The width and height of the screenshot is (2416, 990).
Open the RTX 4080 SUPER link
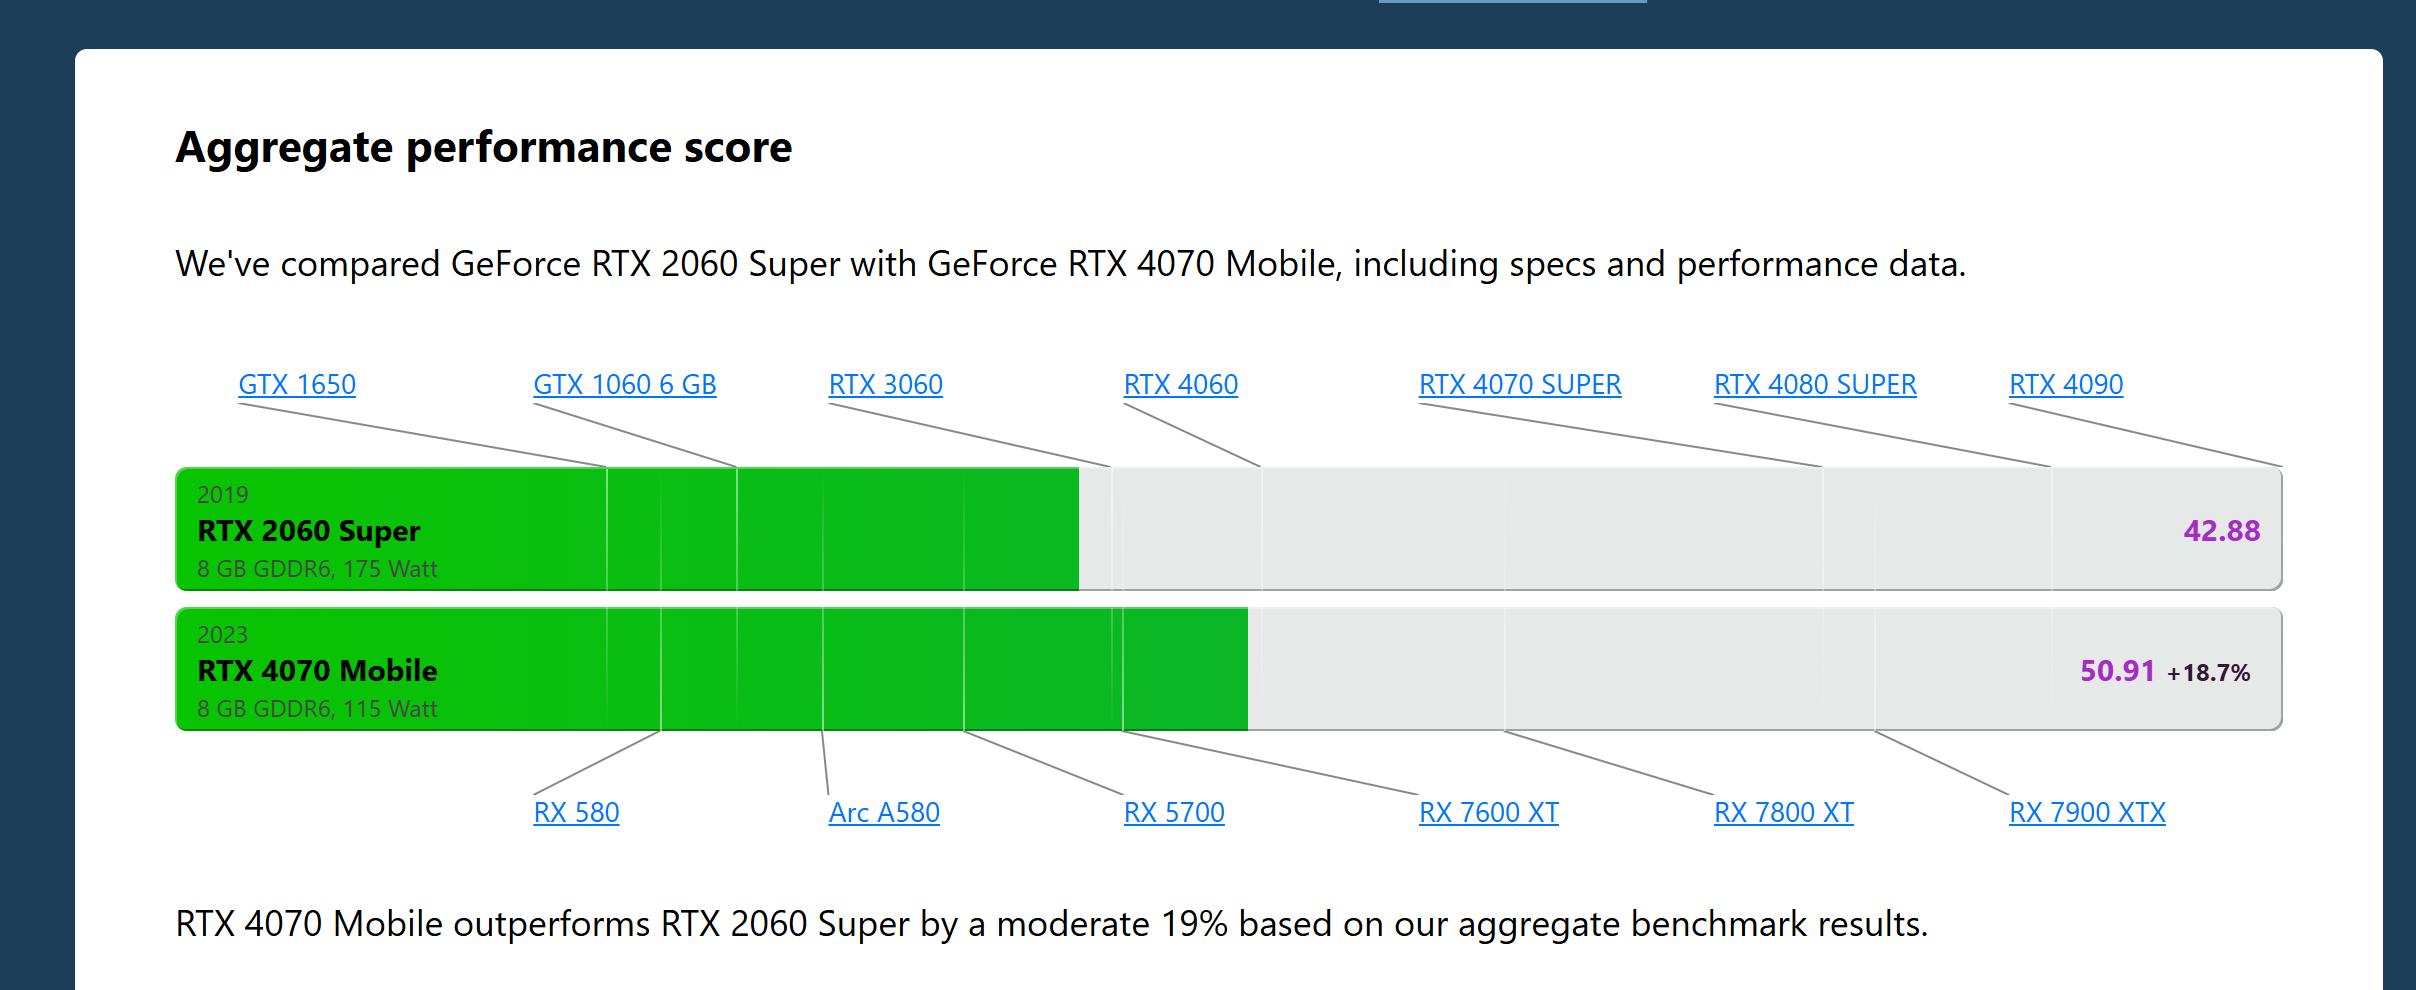(x=1815, y=385)
